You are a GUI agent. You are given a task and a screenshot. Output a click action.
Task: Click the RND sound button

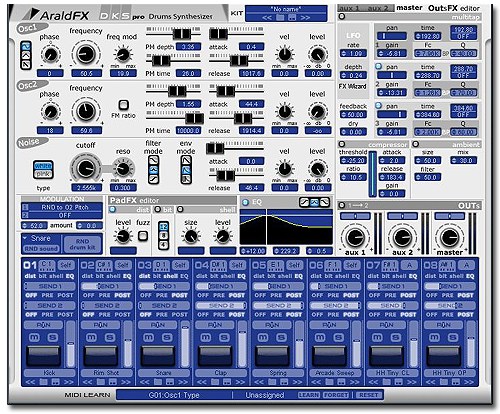(41, 249)
